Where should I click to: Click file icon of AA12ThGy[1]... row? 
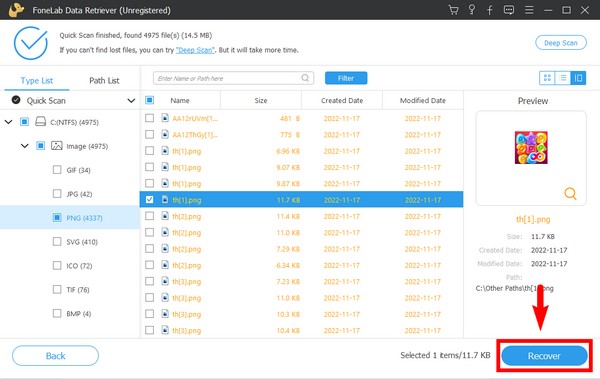[x=165, y=134]
